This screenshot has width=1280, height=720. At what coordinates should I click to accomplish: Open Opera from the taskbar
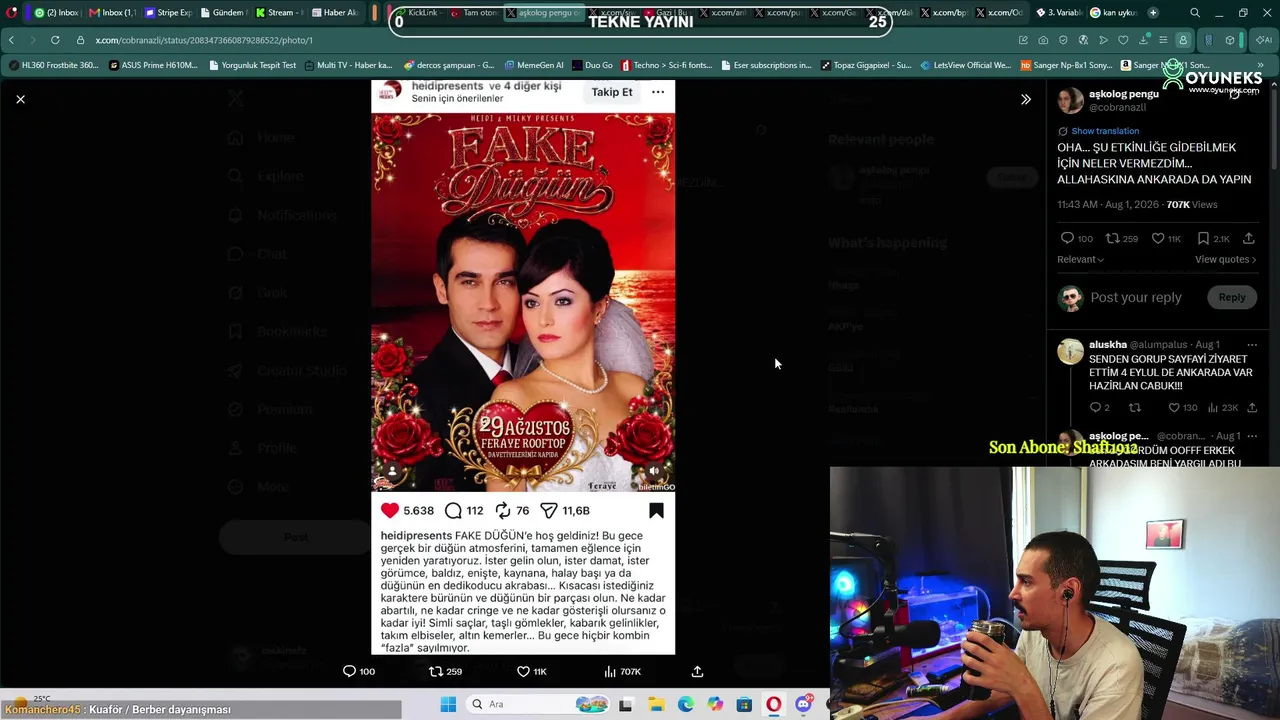(x=773, y=705)
